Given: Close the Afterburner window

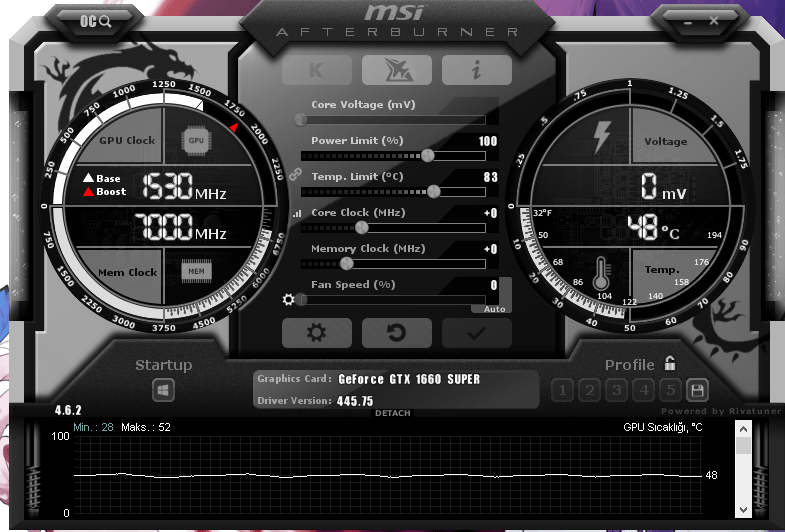Looking at the screenshot, I should [x=714, y=21].
